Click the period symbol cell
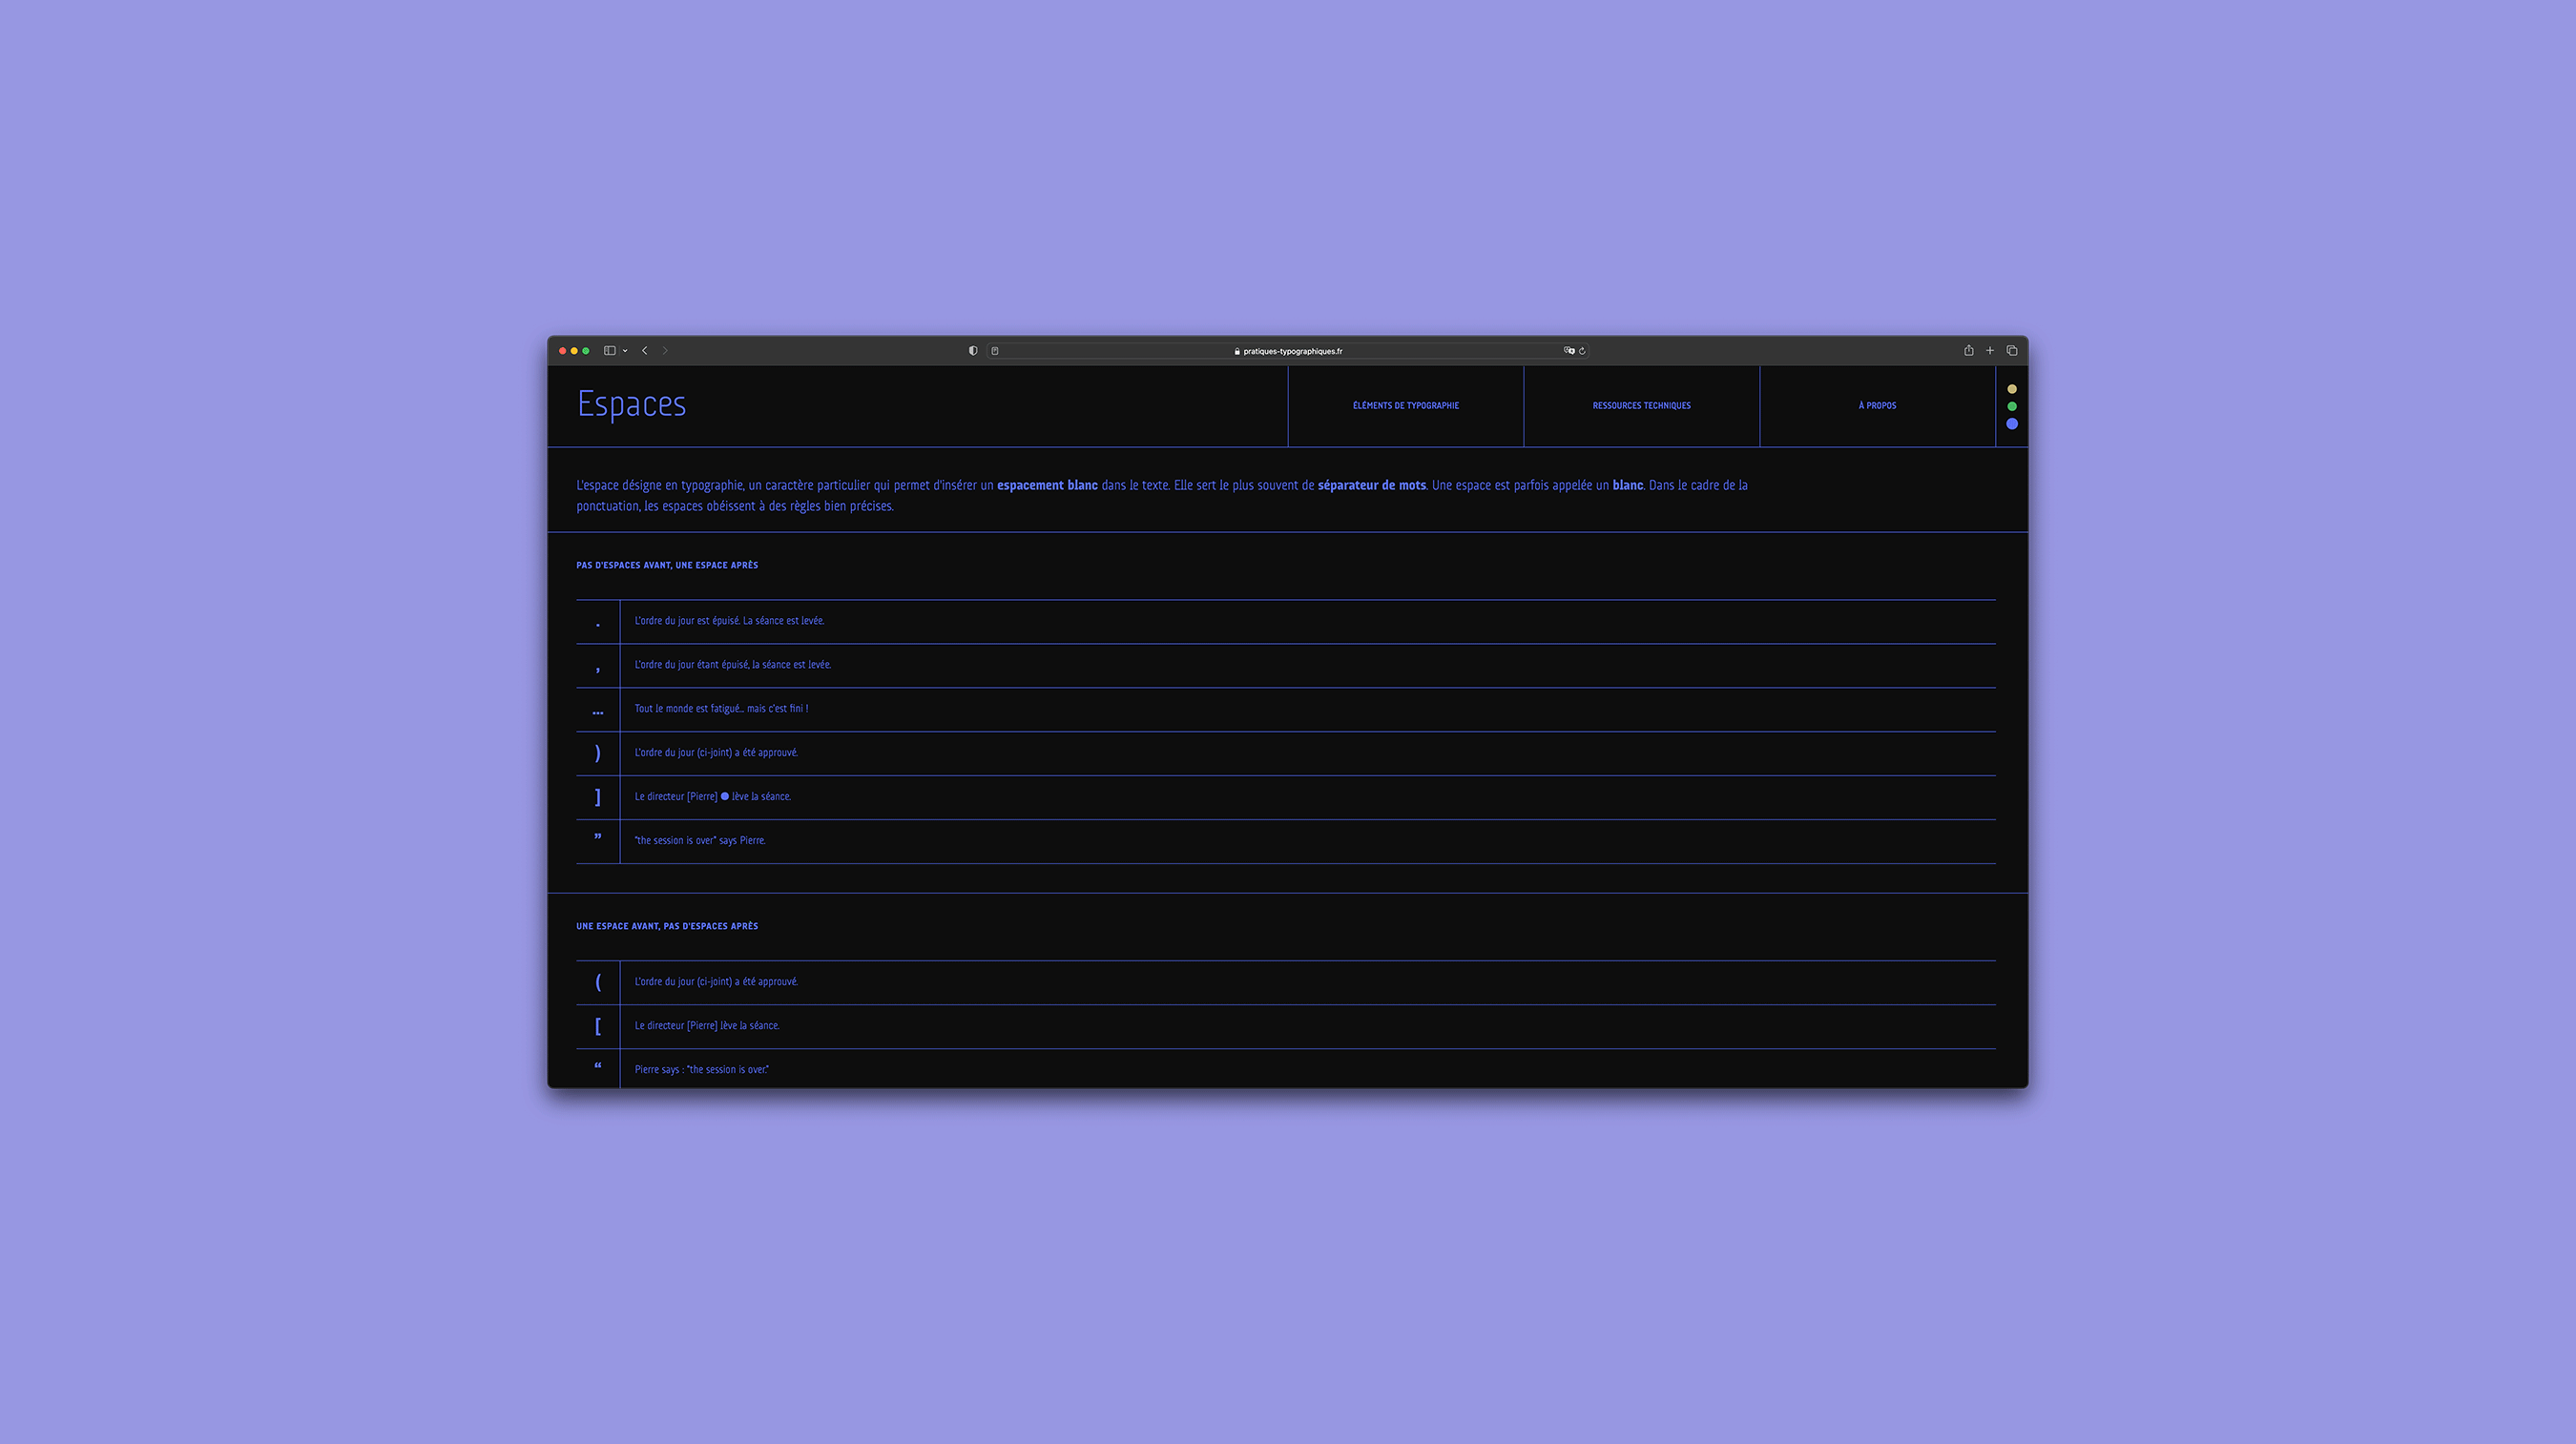2576x1444 pixels. (598, 622)
